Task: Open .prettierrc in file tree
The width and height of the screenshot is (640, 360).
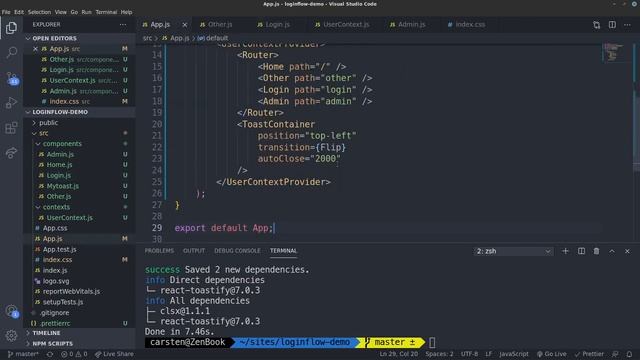Action: (x=55, y=323)
